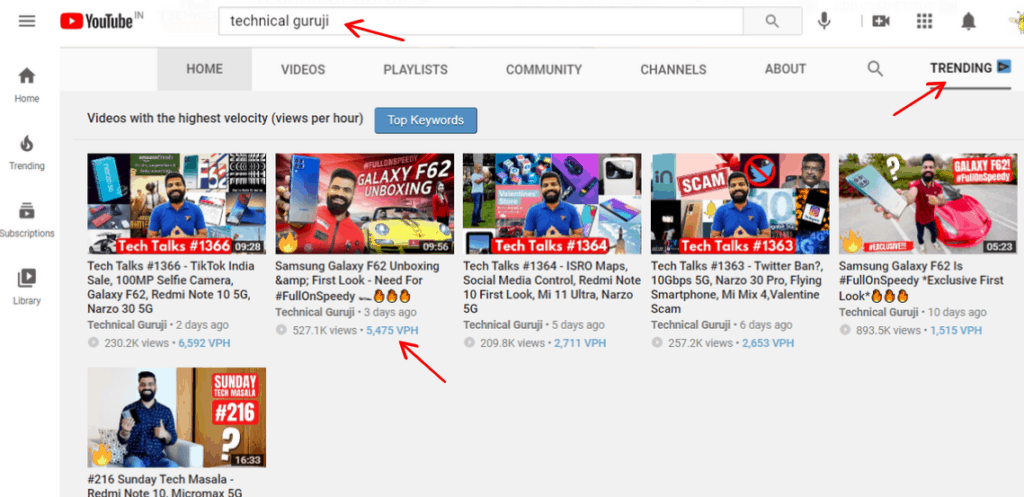
Task: Open Tech Talks #1366 thumbnail
Action: click(177, 204)
